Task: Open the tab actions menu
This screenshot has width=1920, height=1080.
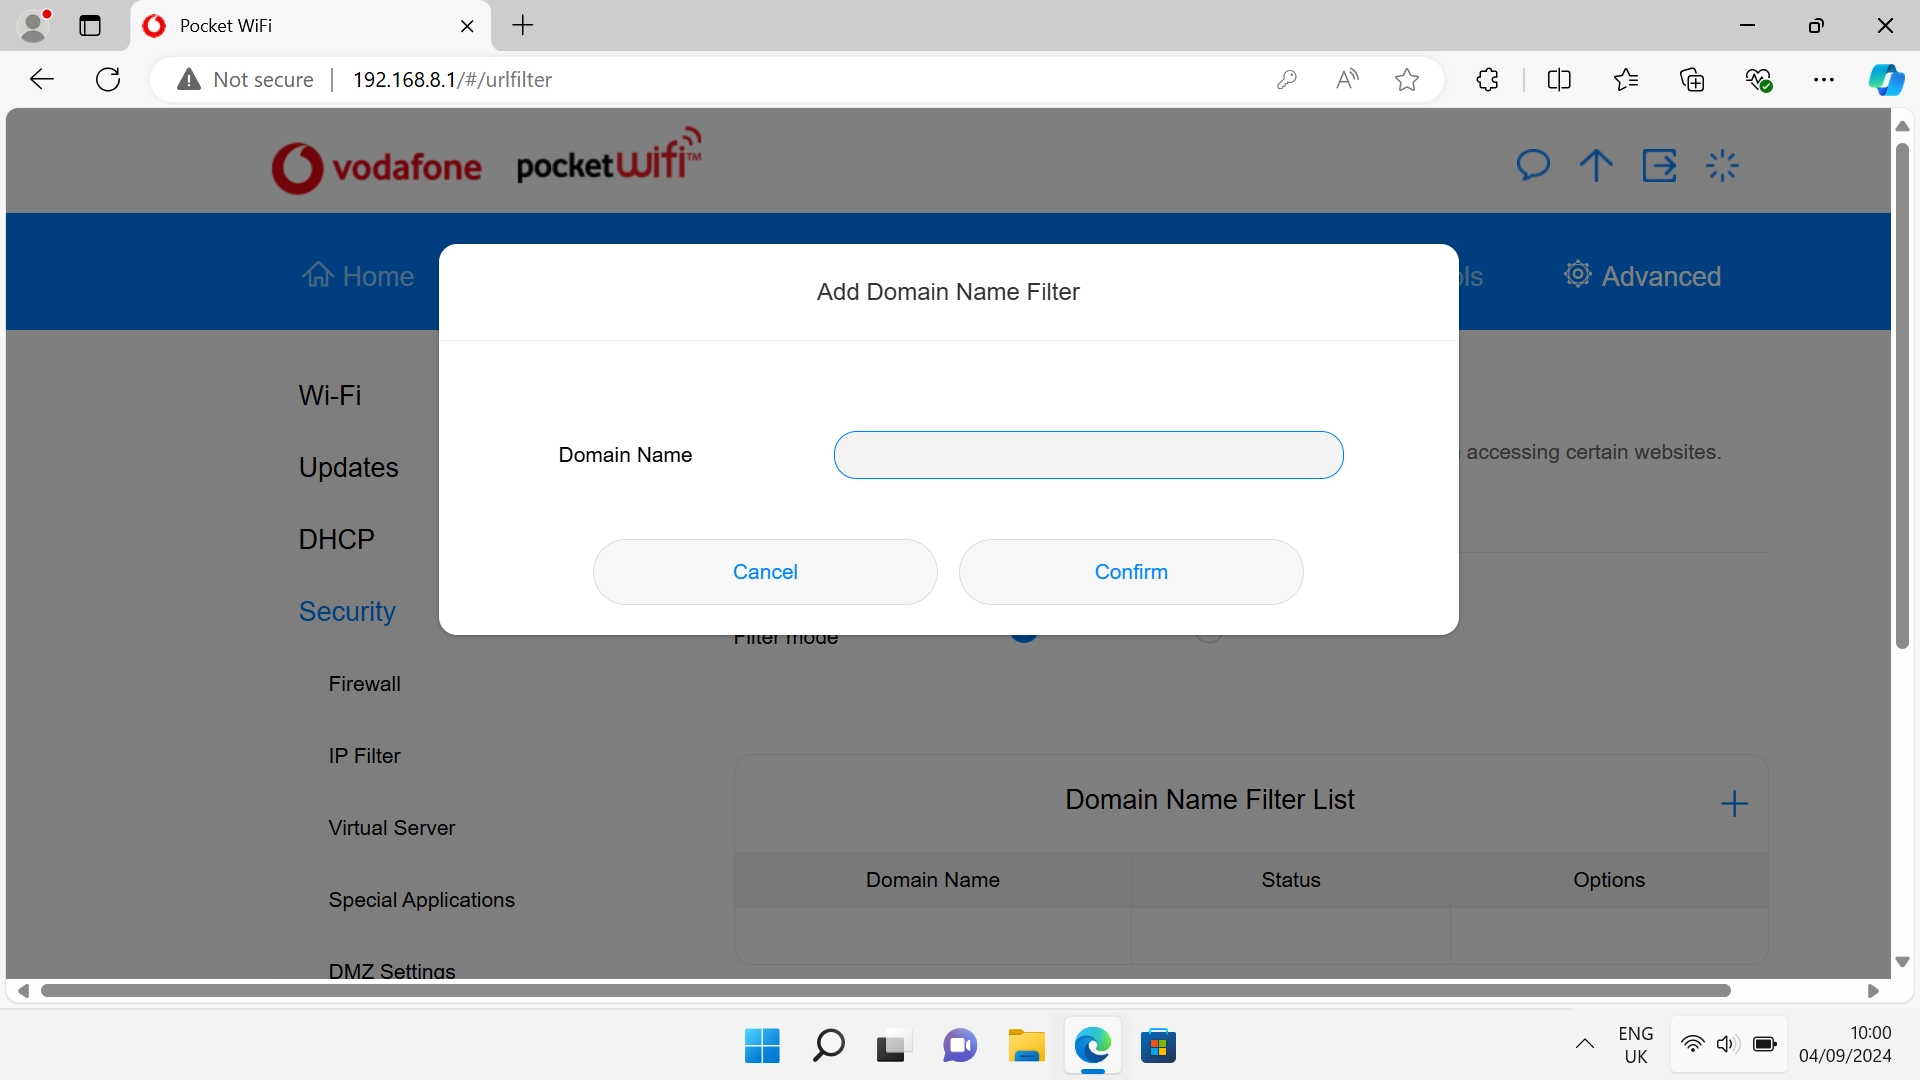Action: tap(90, 26)
